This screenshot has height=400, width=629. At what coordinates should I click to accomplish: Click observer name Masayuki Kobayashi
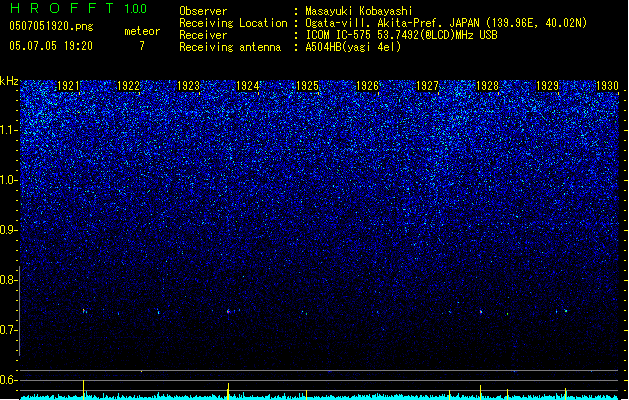coord(359,11)
